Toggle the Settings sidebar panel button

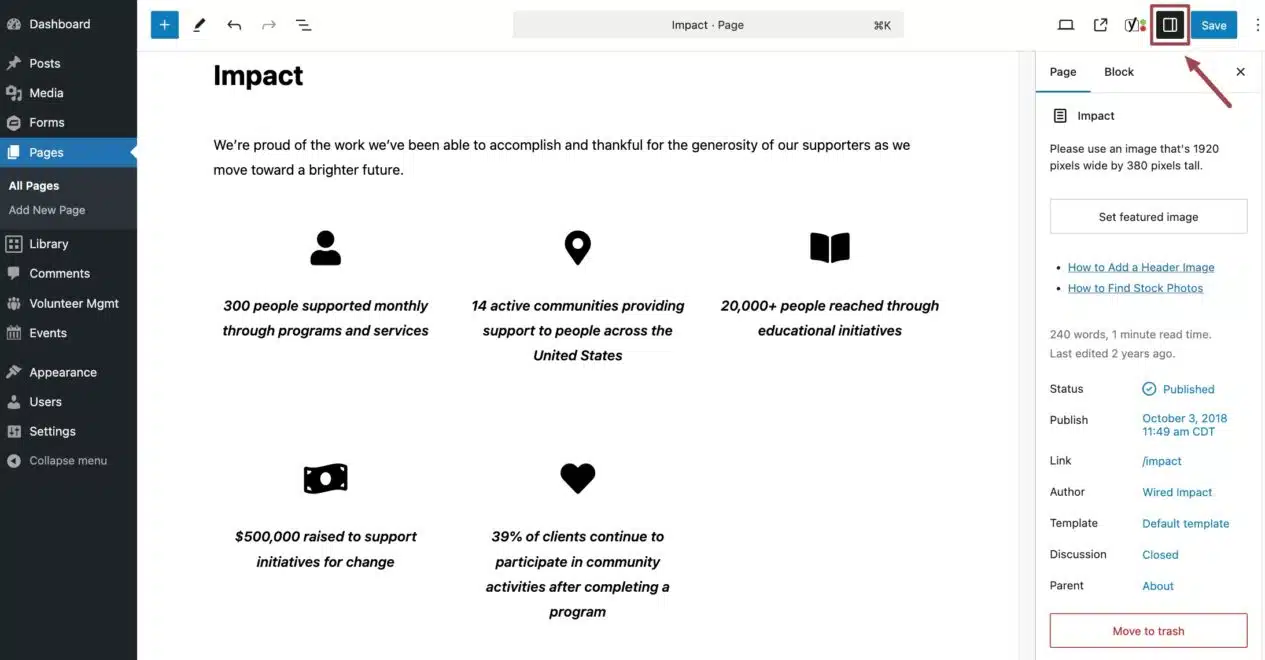(1169, 25)
